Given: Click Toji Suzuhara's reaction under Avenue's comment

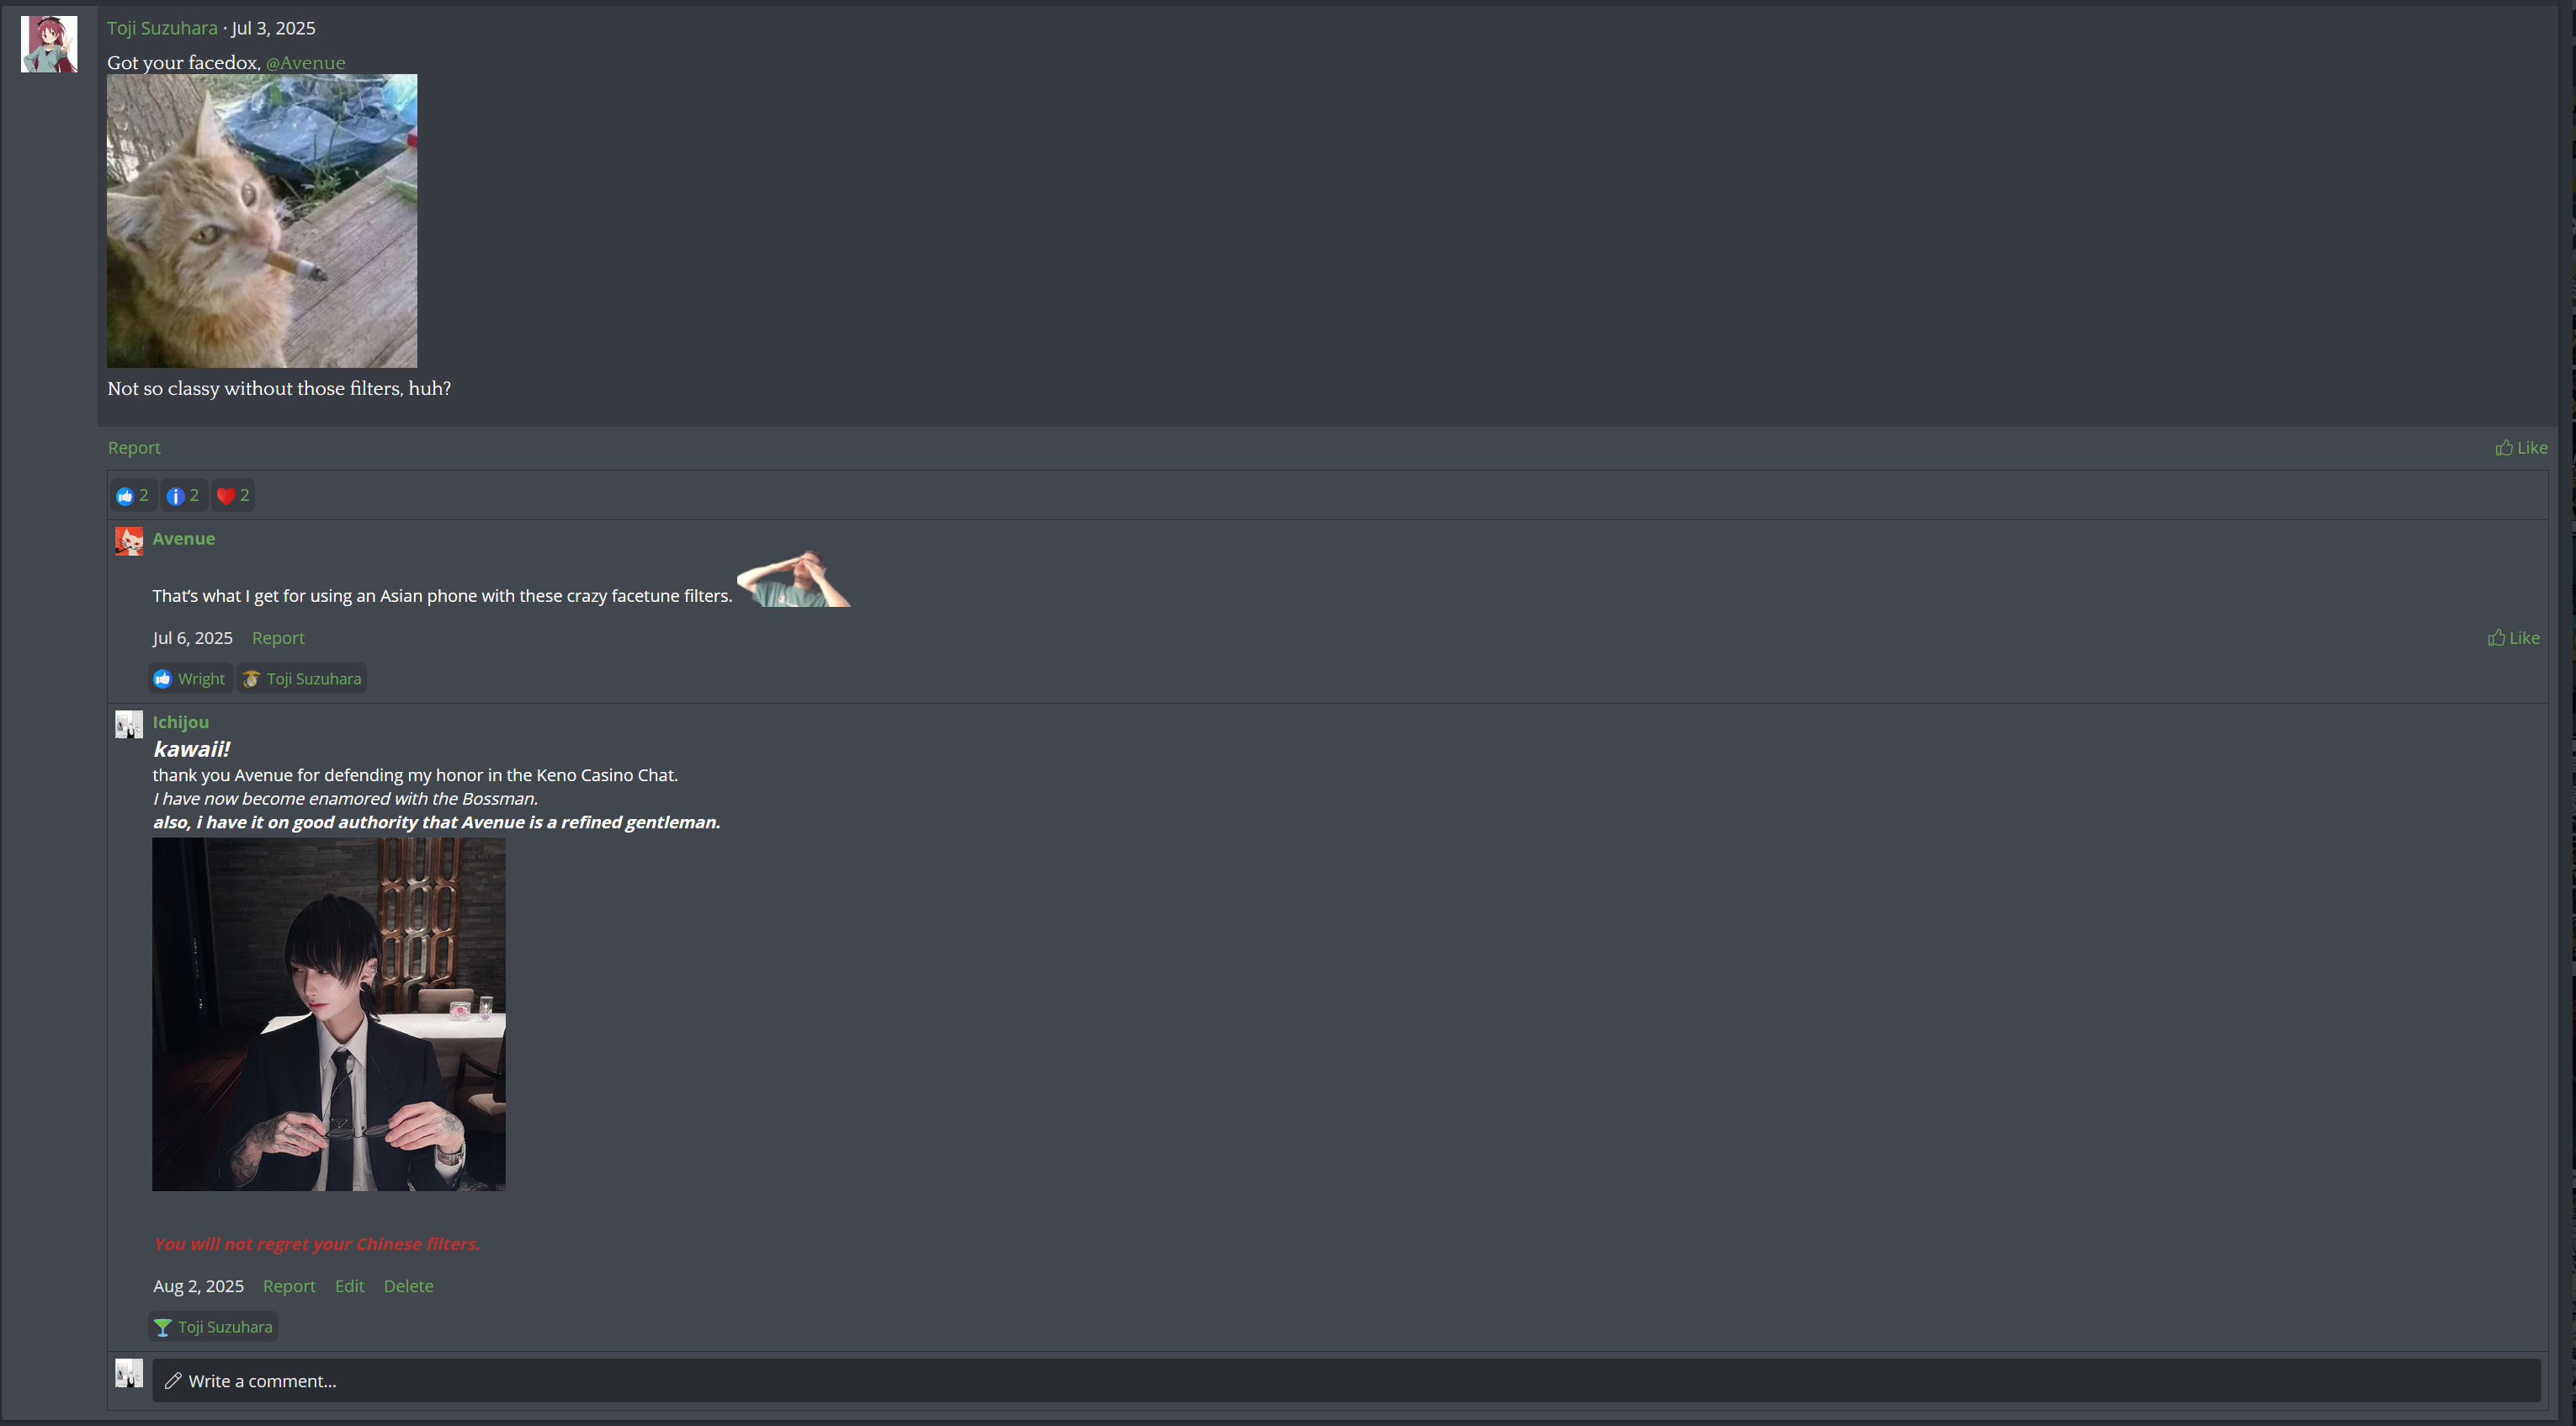Looking at the screenshot, I should pyautogui.click(x=302, y=679).
